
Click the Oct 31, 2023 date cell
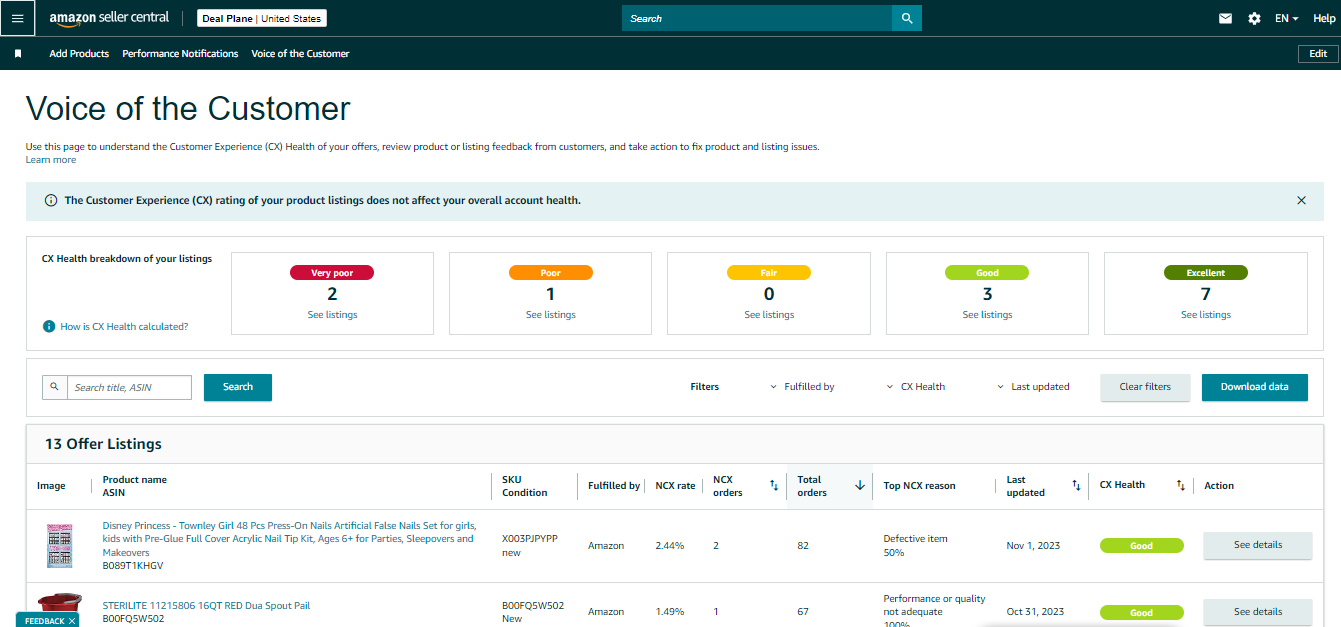(x=1035, y=612)
